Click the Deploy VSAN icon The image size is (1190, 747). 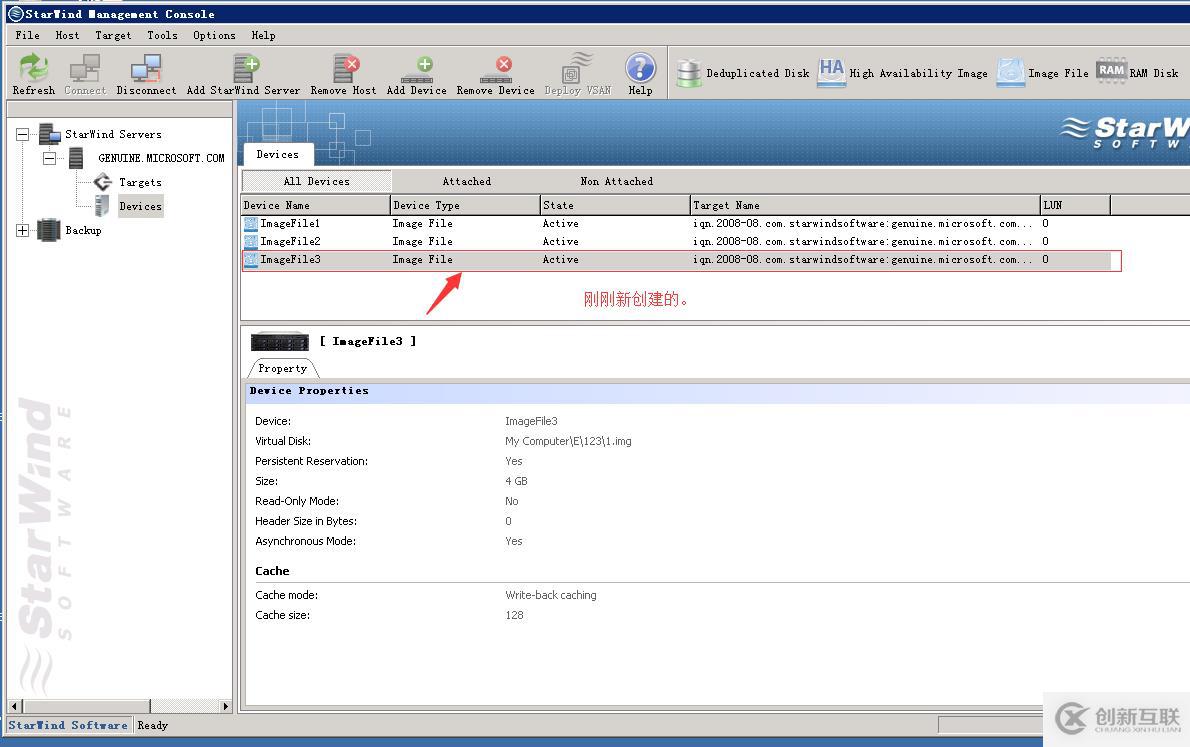click(578, 68)
